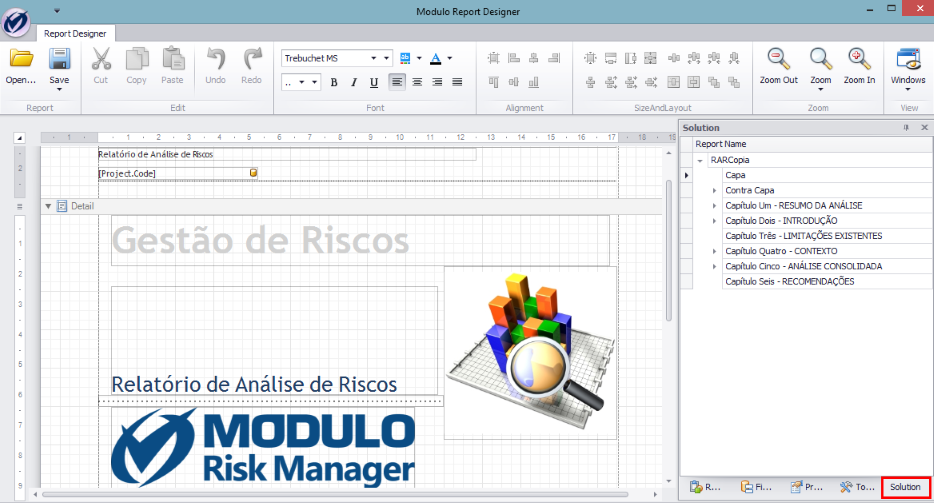Open the Modulo application menu button
Viewport: 934px width, 503px height.
[16, 23]
